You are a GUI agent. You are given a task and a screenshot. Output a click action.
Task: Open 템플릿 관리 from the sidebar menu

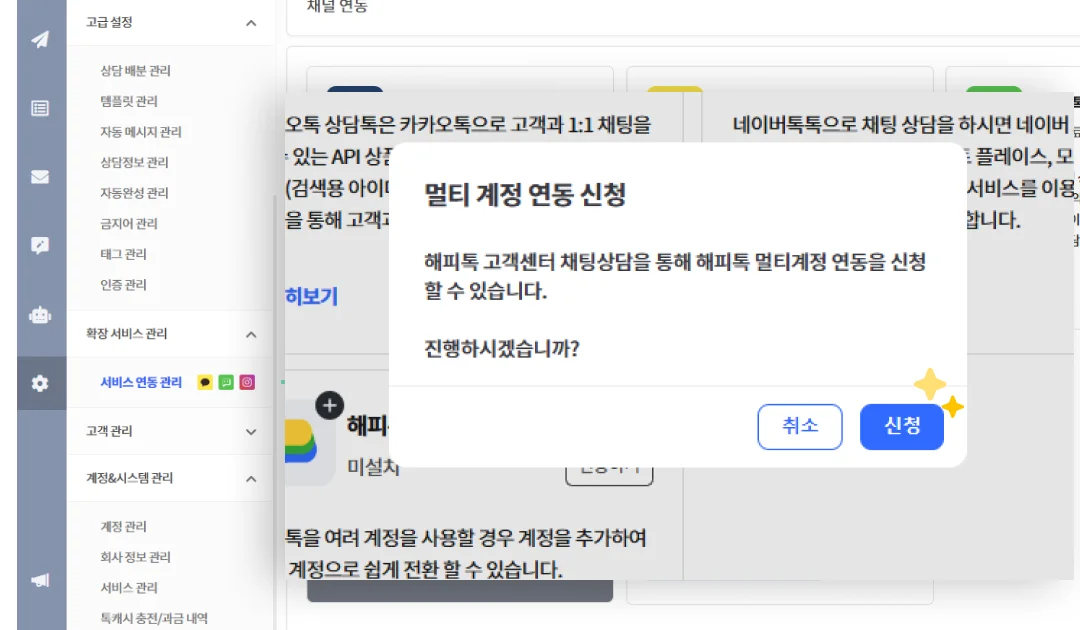pyautogui.click(x=128, y=101)
